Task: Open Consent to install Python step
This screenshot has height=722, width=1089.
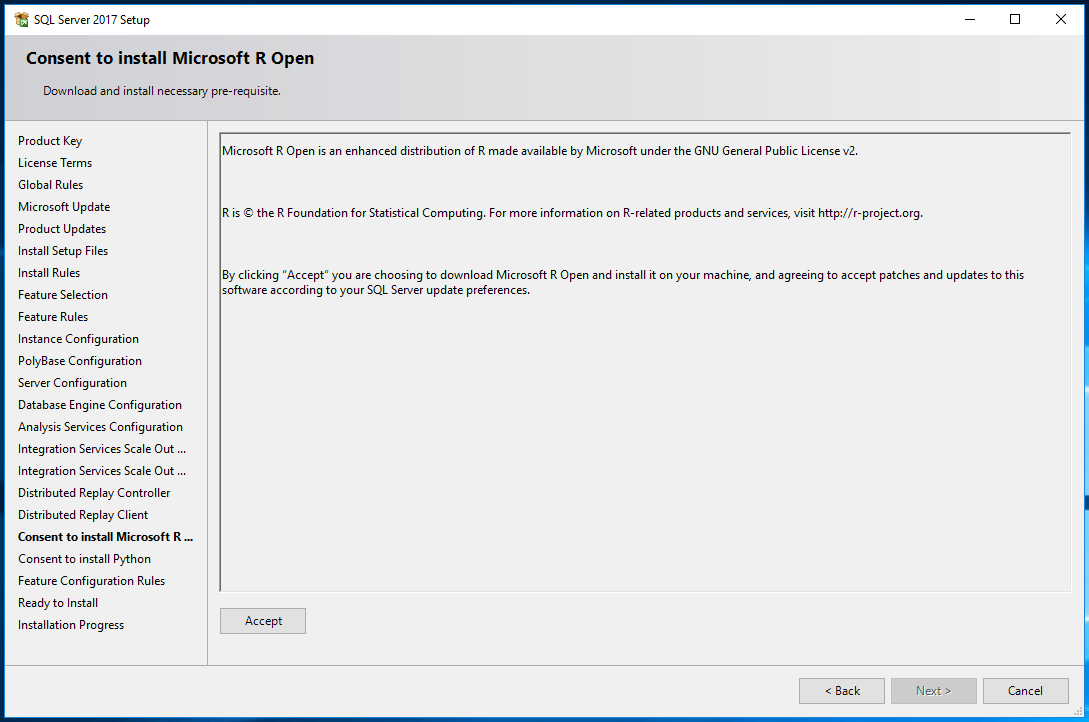Action: click(84, 559)
